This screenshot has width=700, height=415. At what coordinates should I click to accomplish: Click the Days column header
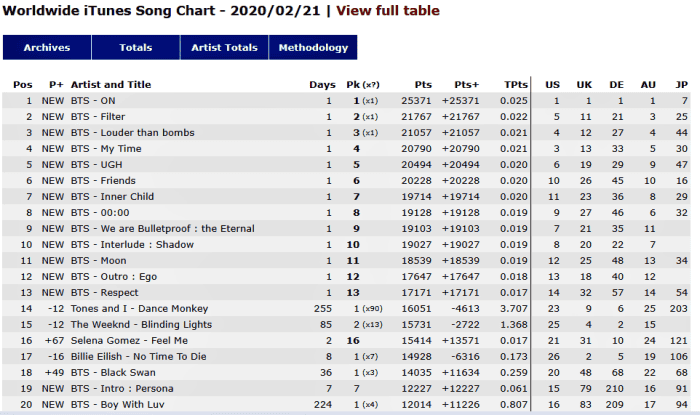coord(322,85)
